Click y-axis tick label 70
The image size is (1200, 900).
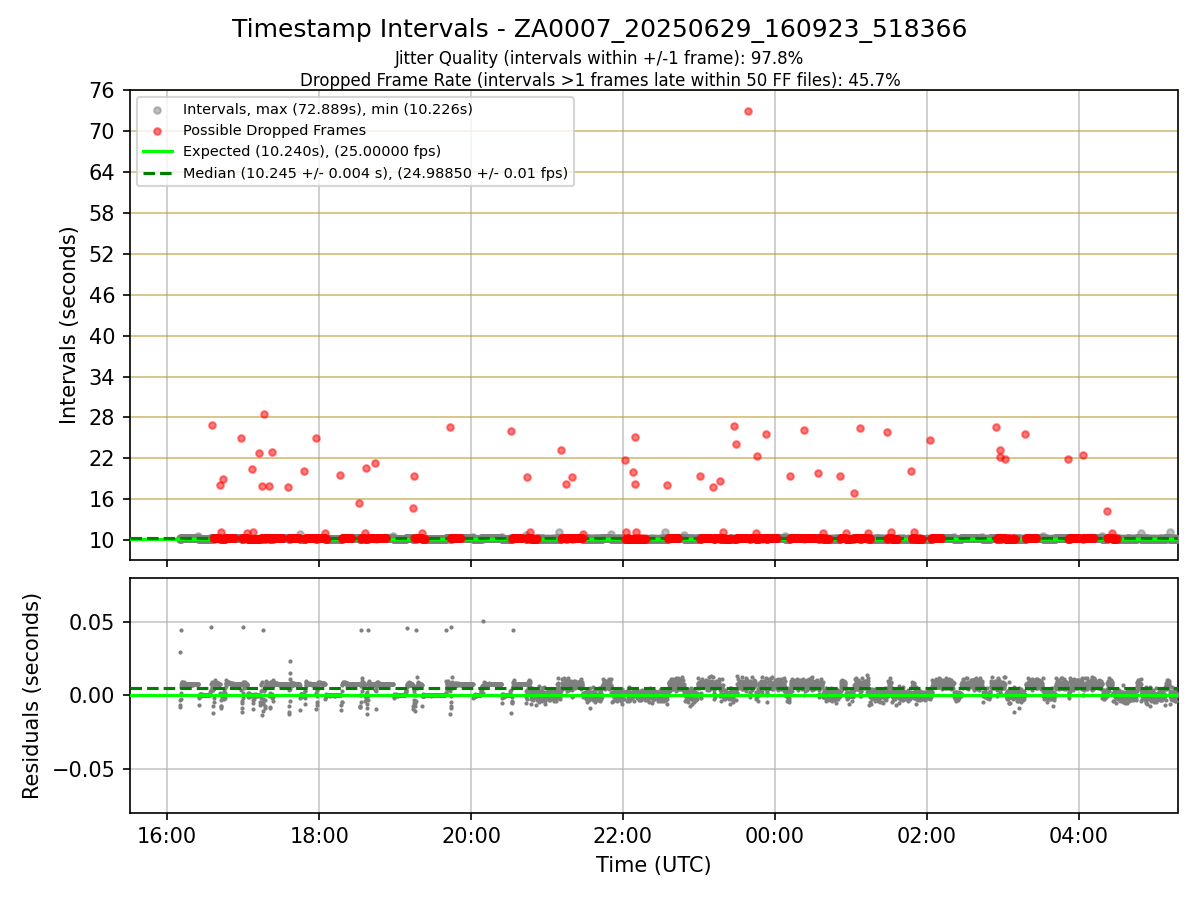tap(102, 132)
